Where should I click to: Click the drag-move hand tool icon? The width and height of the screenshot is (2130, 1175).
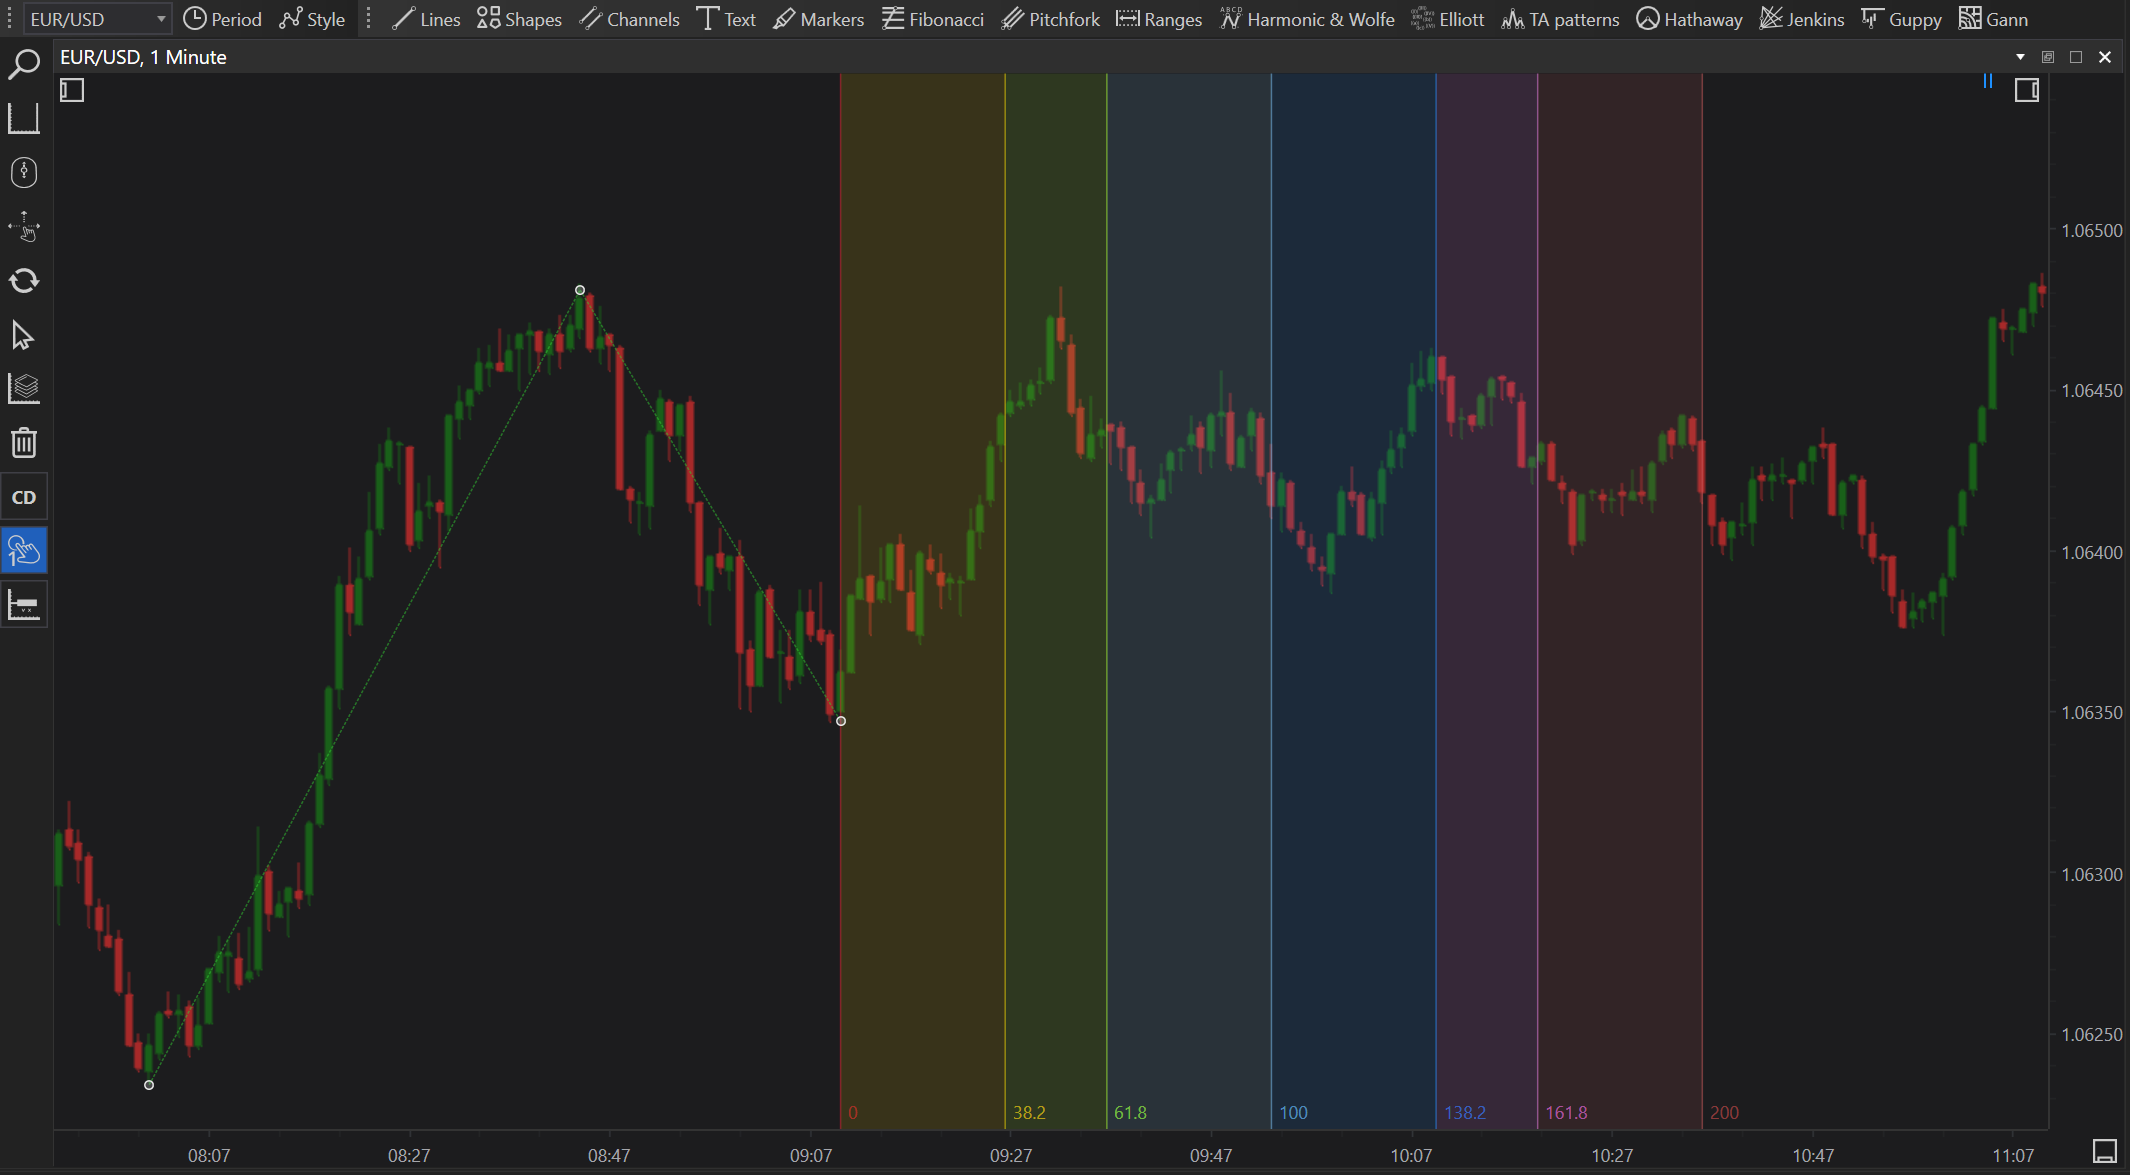[x=23, y=227]
